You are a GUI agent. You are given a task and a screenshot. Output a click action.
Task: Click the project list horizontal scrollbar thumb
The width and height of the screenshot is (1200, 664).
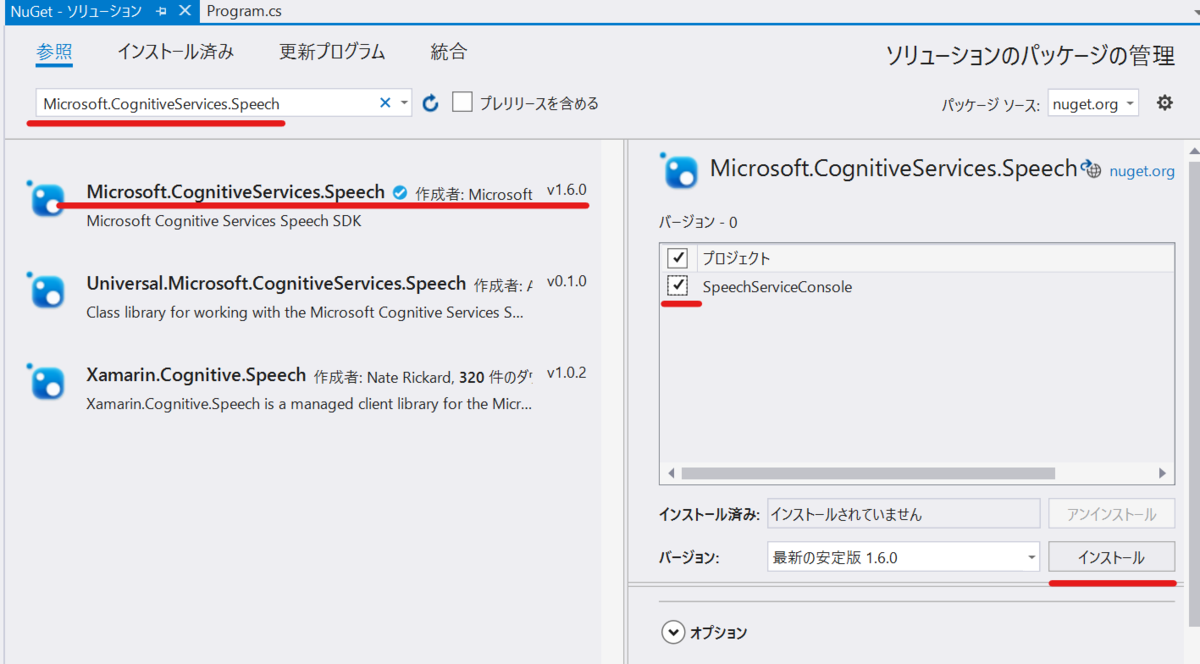[x=868, y=473]
